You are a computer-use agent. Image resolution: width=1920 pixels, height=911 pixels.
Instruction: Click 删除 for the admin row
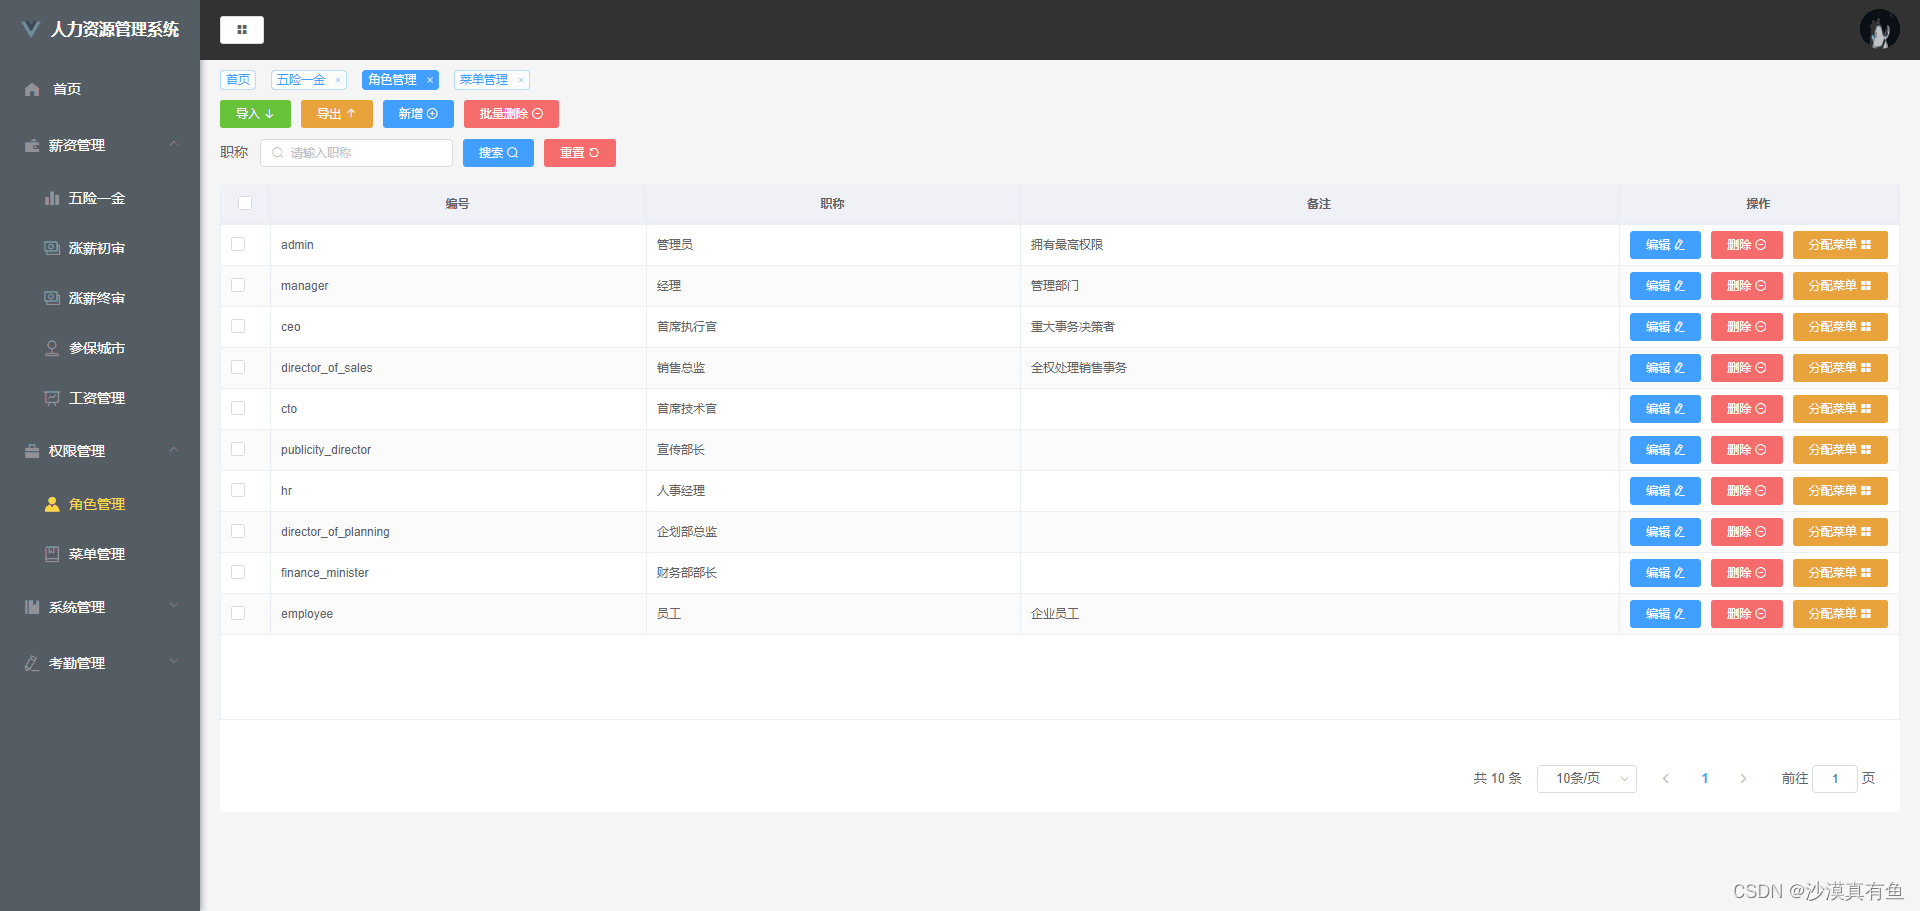click(x=1746, y=245)
